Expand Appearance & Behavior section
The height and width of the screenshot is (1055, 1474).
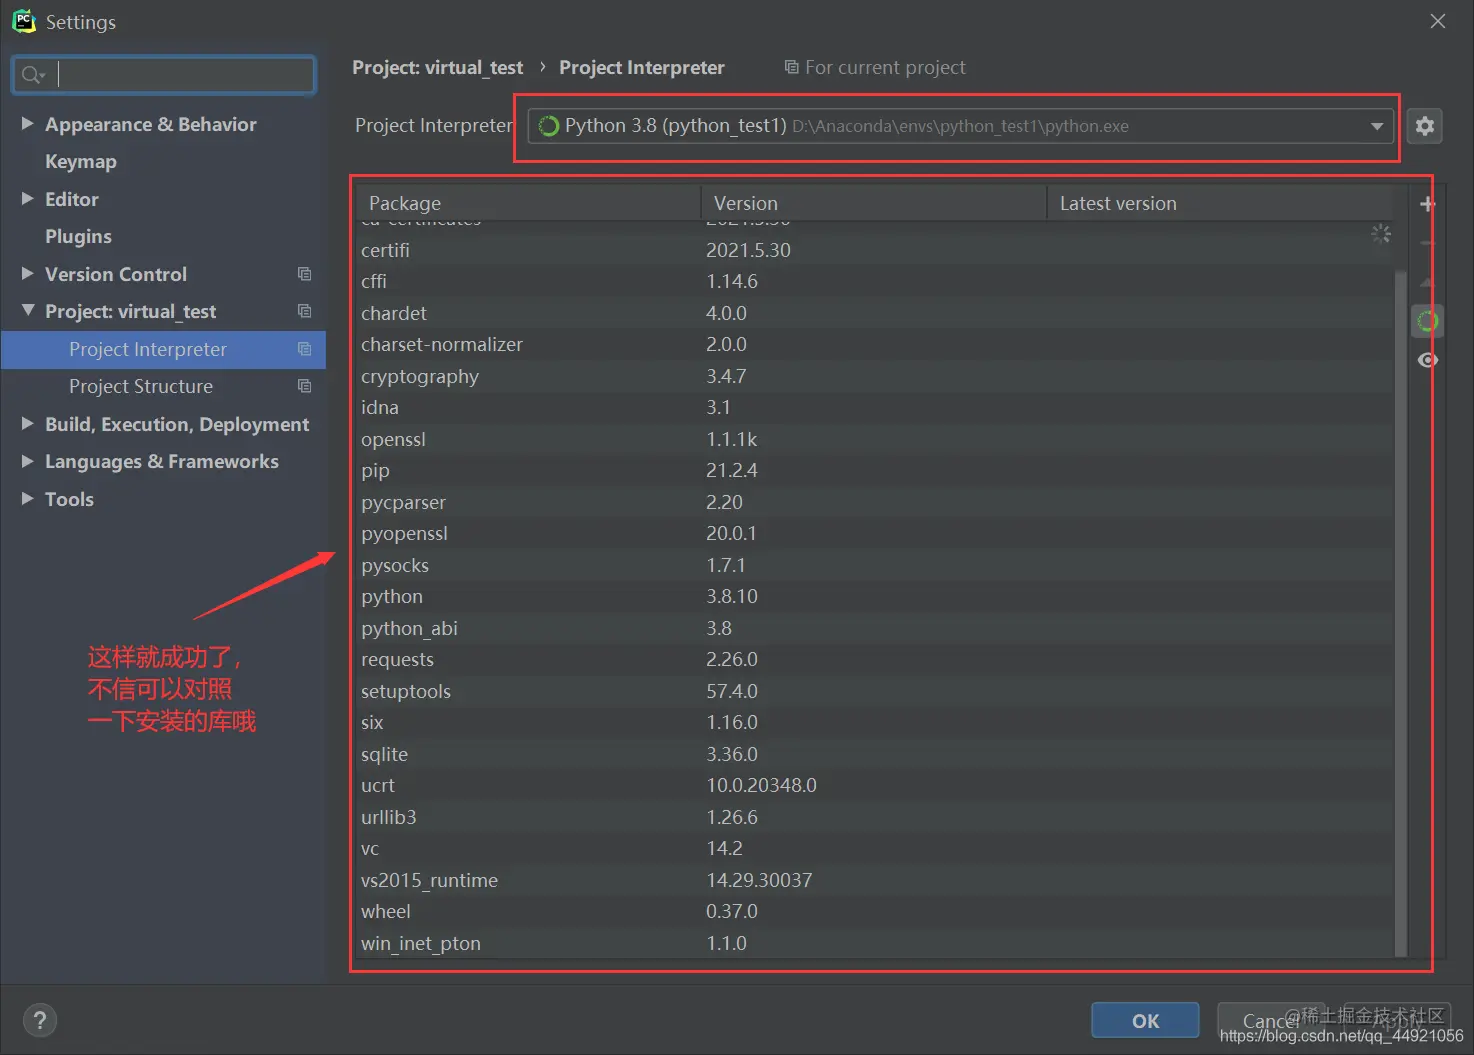coord(28,124)
